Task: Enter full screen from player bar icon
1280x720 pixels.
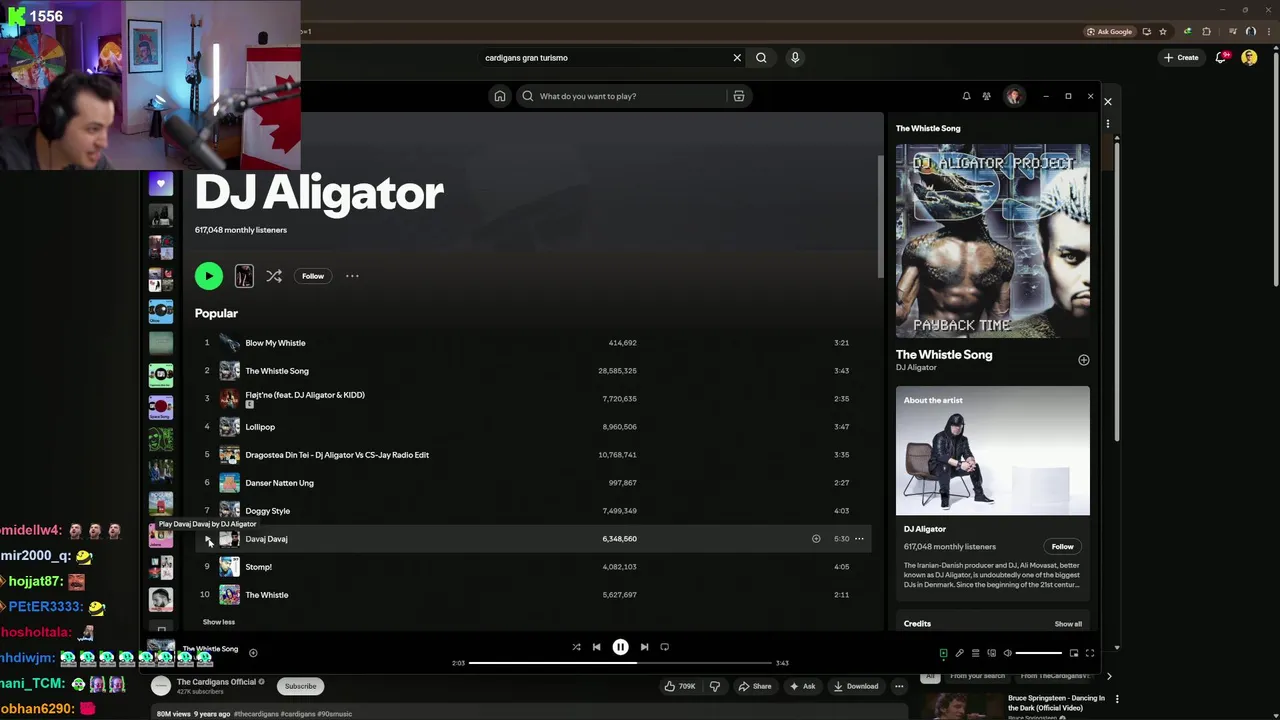Action: pos(1090,653)
